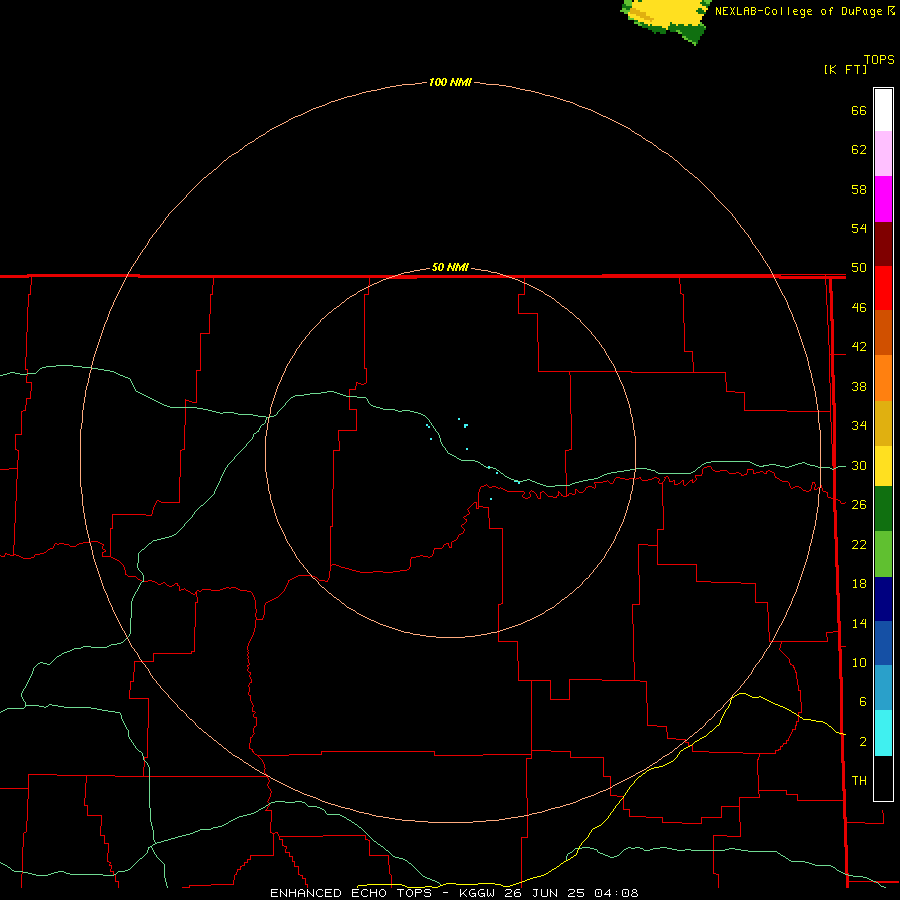Click the '38' legend value

pos(859,387)
